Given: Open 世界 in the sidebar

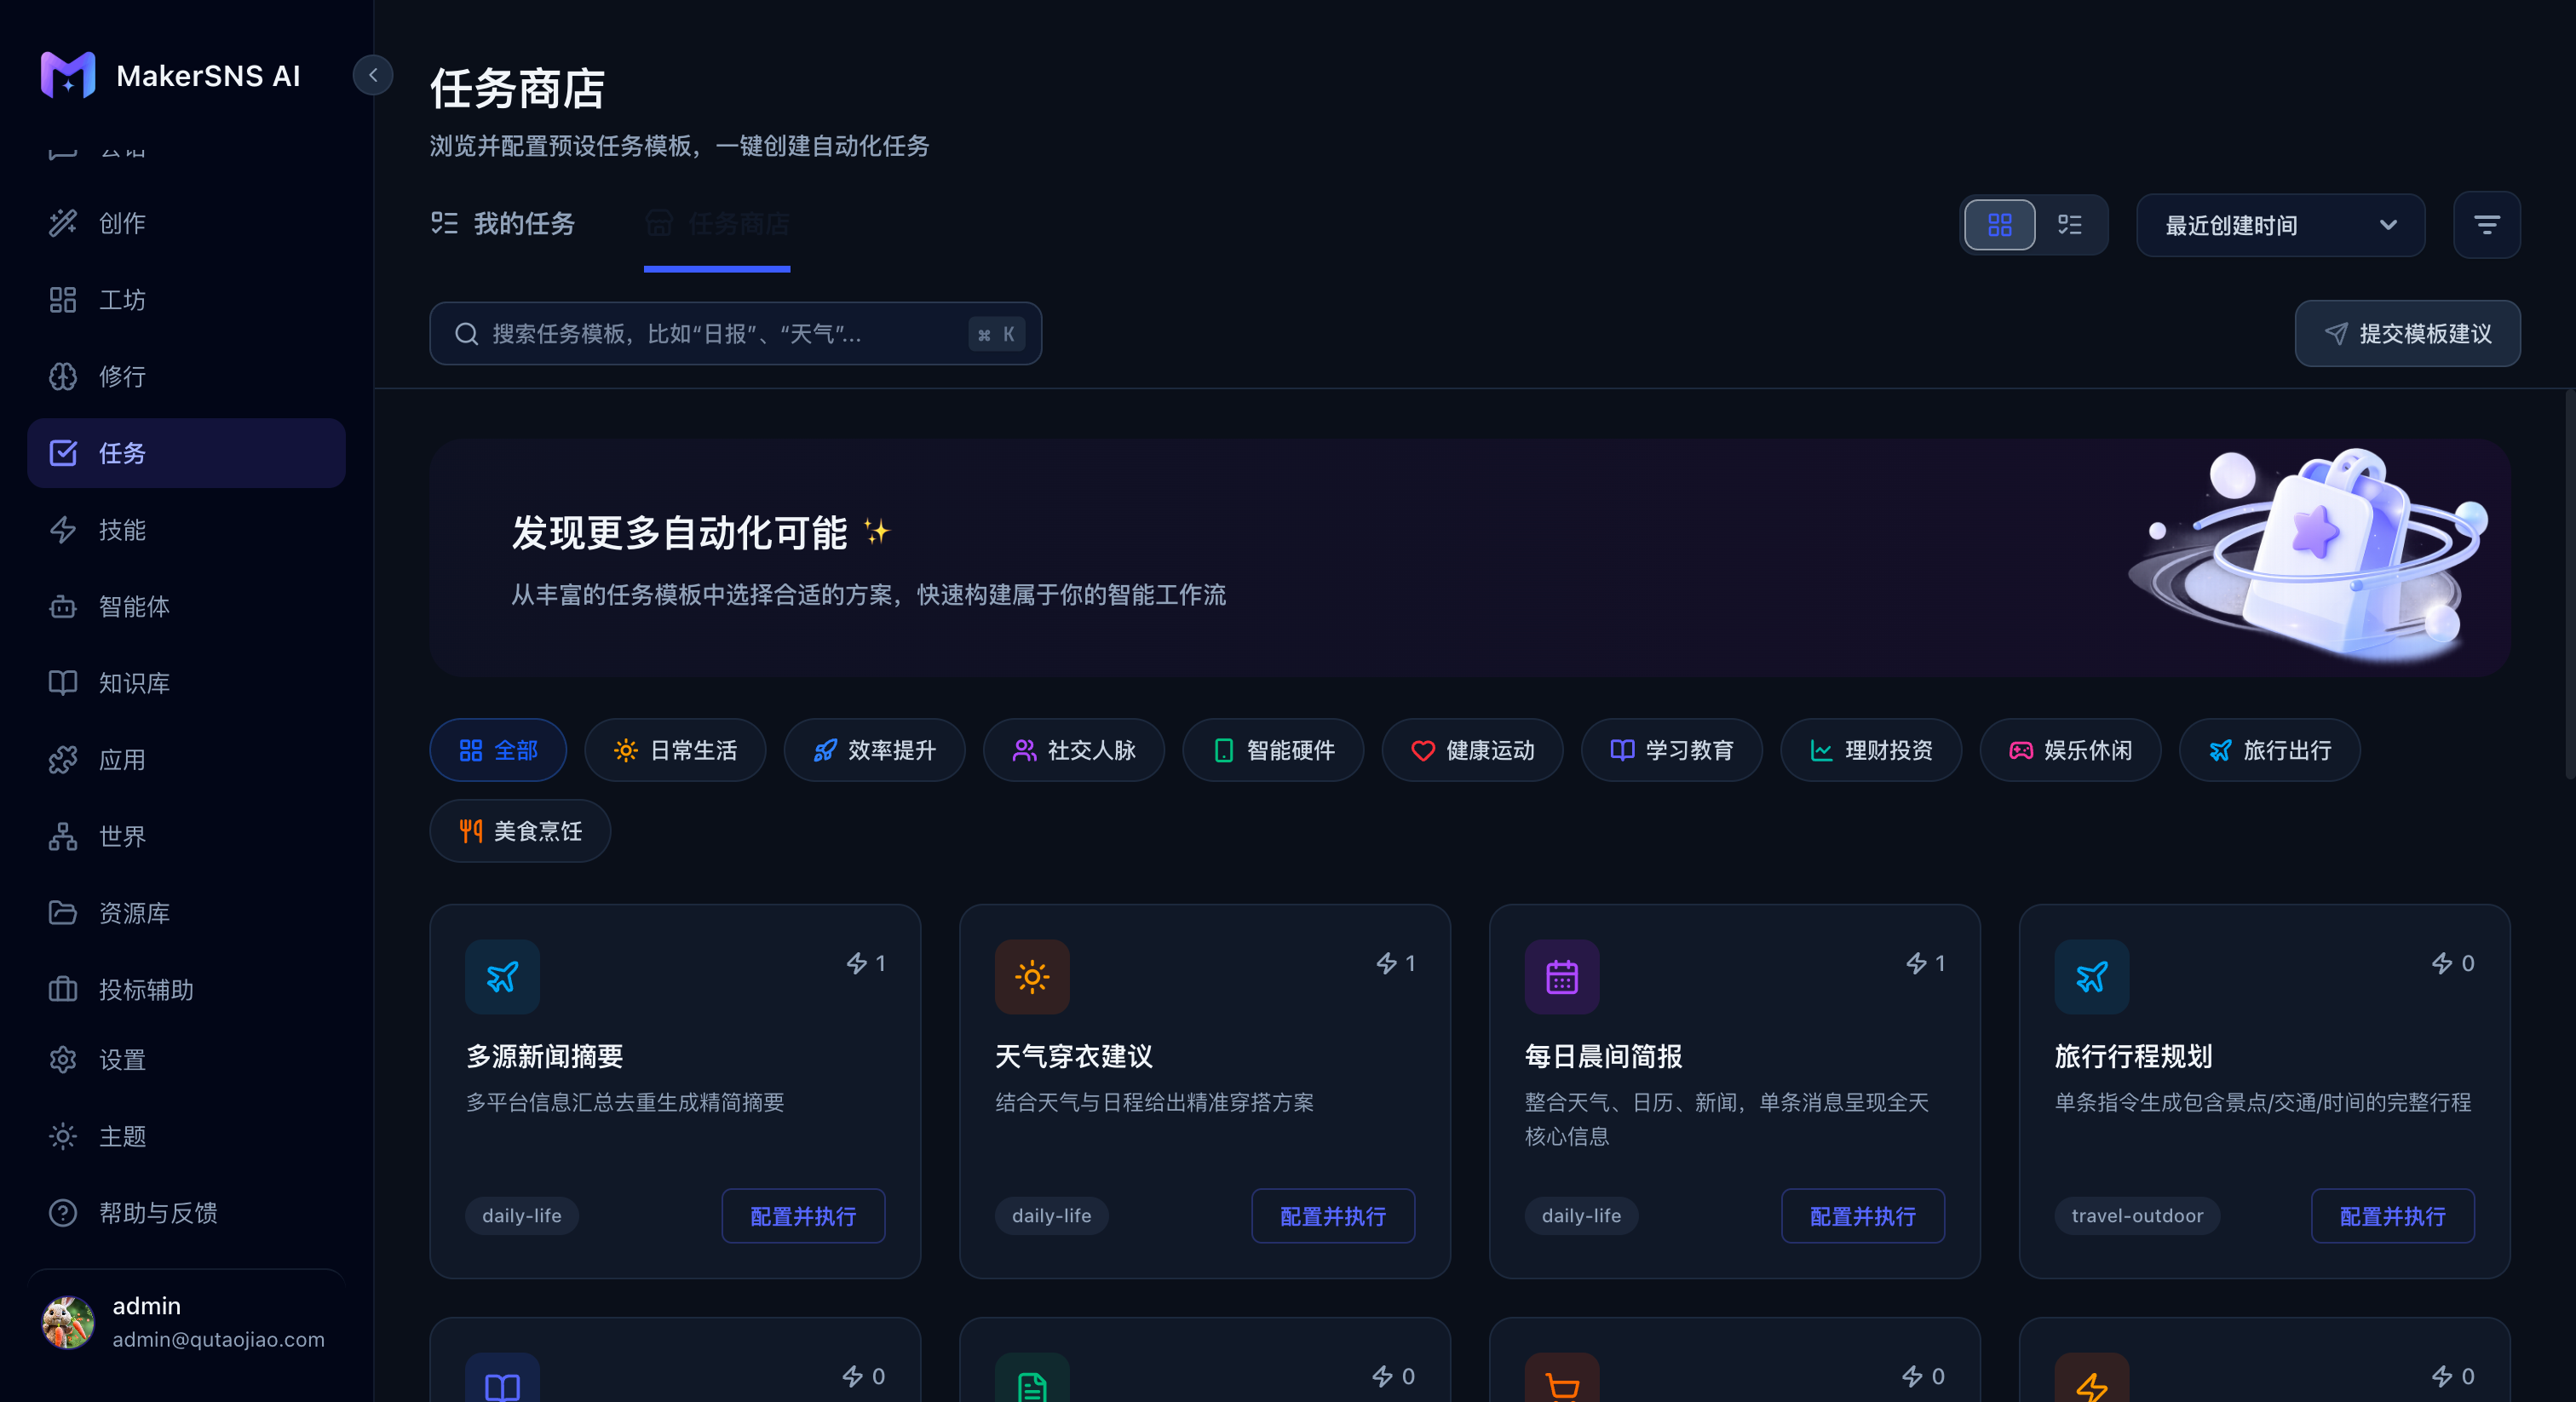Looking at the screenshot, I should (186, 836).
